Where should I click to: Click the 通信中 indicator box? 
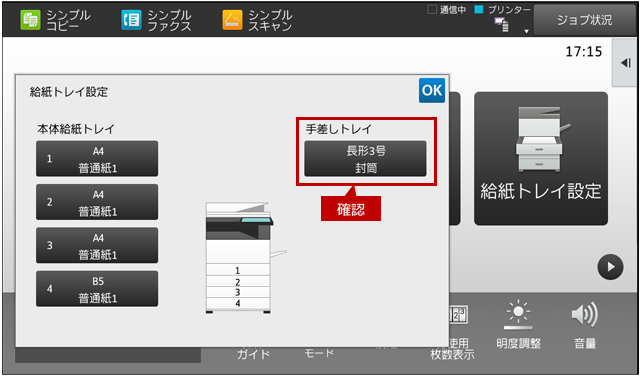[432, 10]
